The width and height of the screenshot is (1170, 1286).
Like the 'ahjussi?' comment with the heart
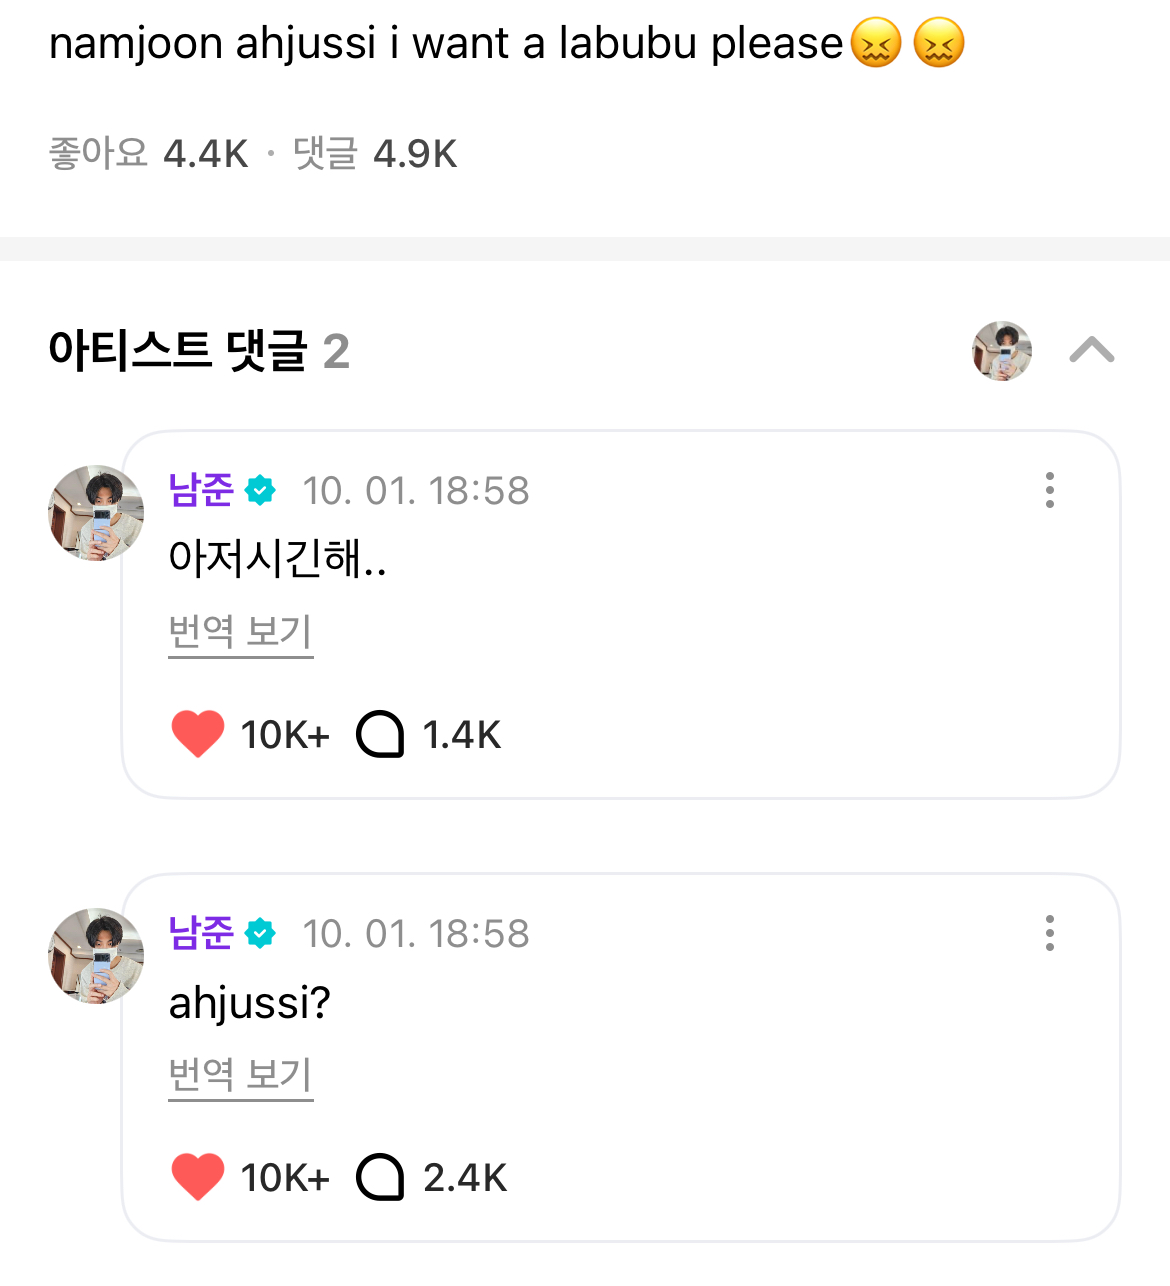click(x=198, y=1177)
